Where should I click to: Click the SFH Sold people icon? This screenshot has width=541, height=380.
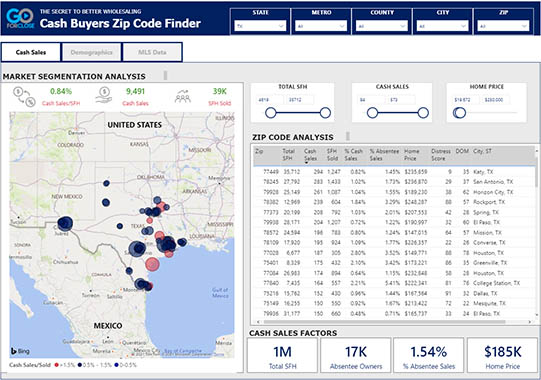pyautogui.click(x=183, y=97)
